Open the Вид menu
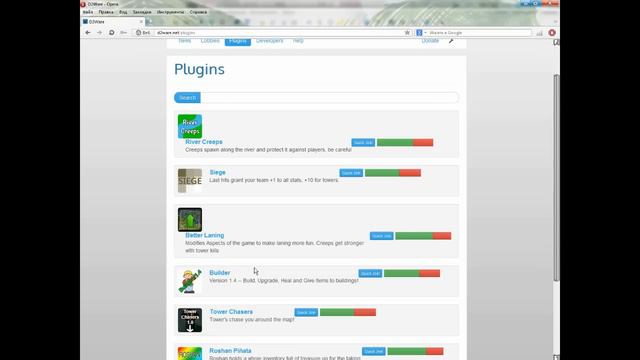The image size is (640, 360). [x=123, y=12]
